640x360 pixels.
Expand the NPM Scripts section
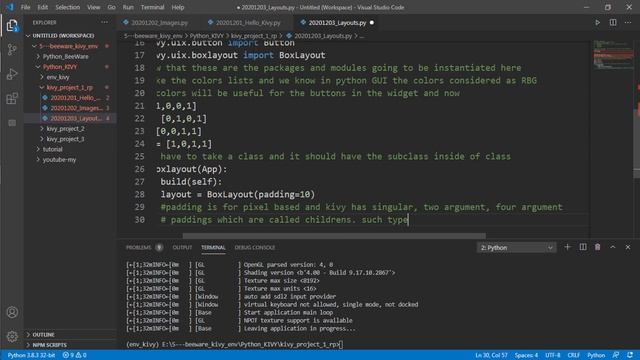click(x=70, y=345)
